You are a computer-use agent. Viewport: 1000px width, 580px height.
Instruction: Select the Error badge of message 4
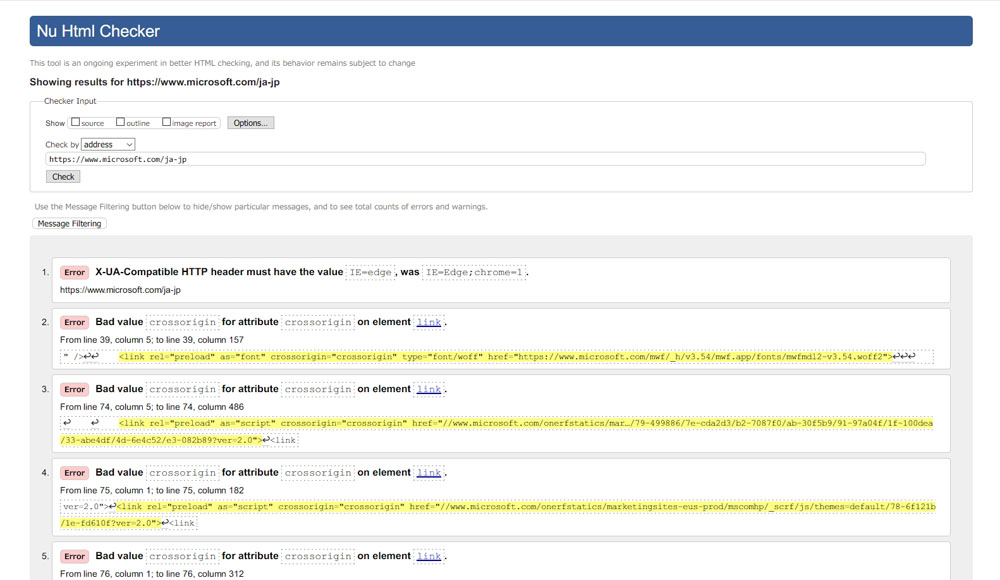[75, 473]
